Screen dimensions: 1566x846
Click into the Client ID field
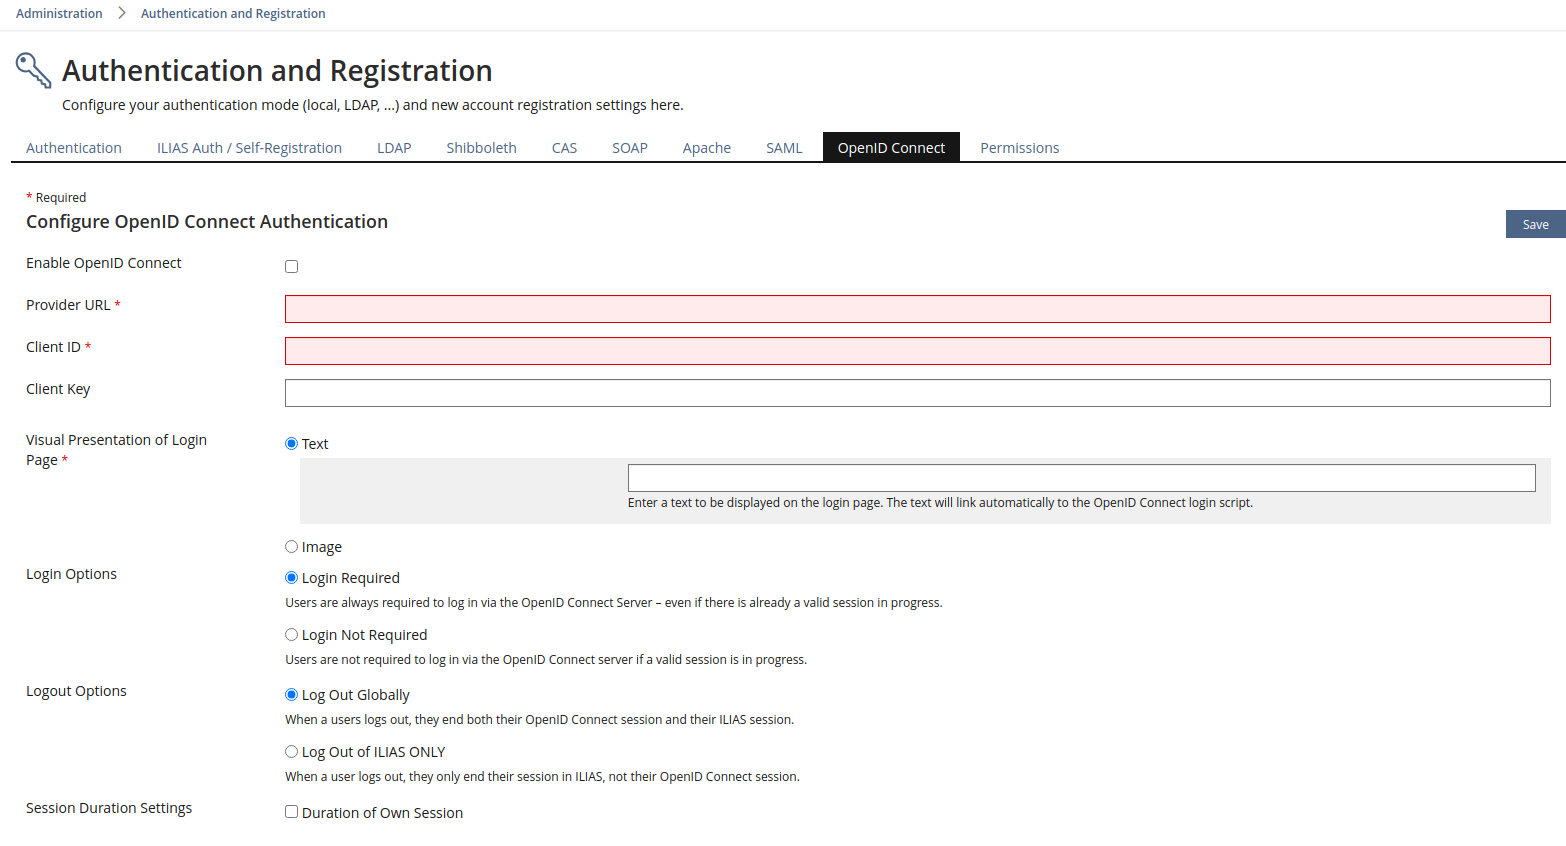tap(917, 351)
